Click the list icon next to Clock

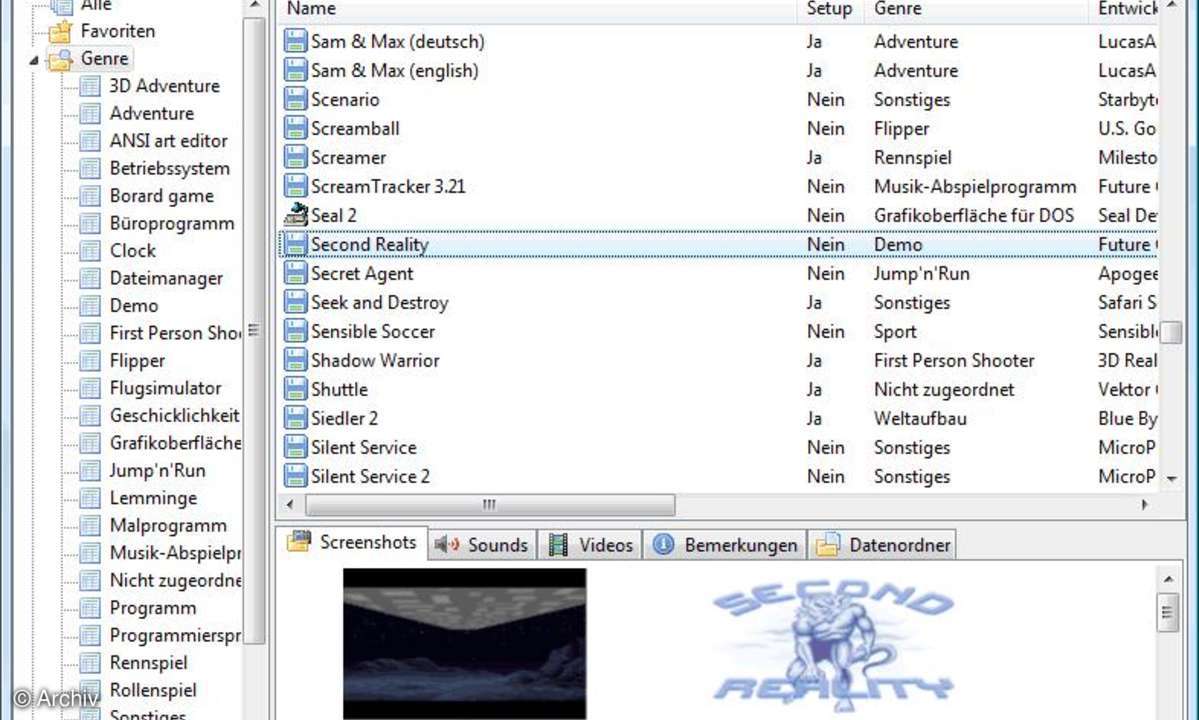(x=90, y=251)
